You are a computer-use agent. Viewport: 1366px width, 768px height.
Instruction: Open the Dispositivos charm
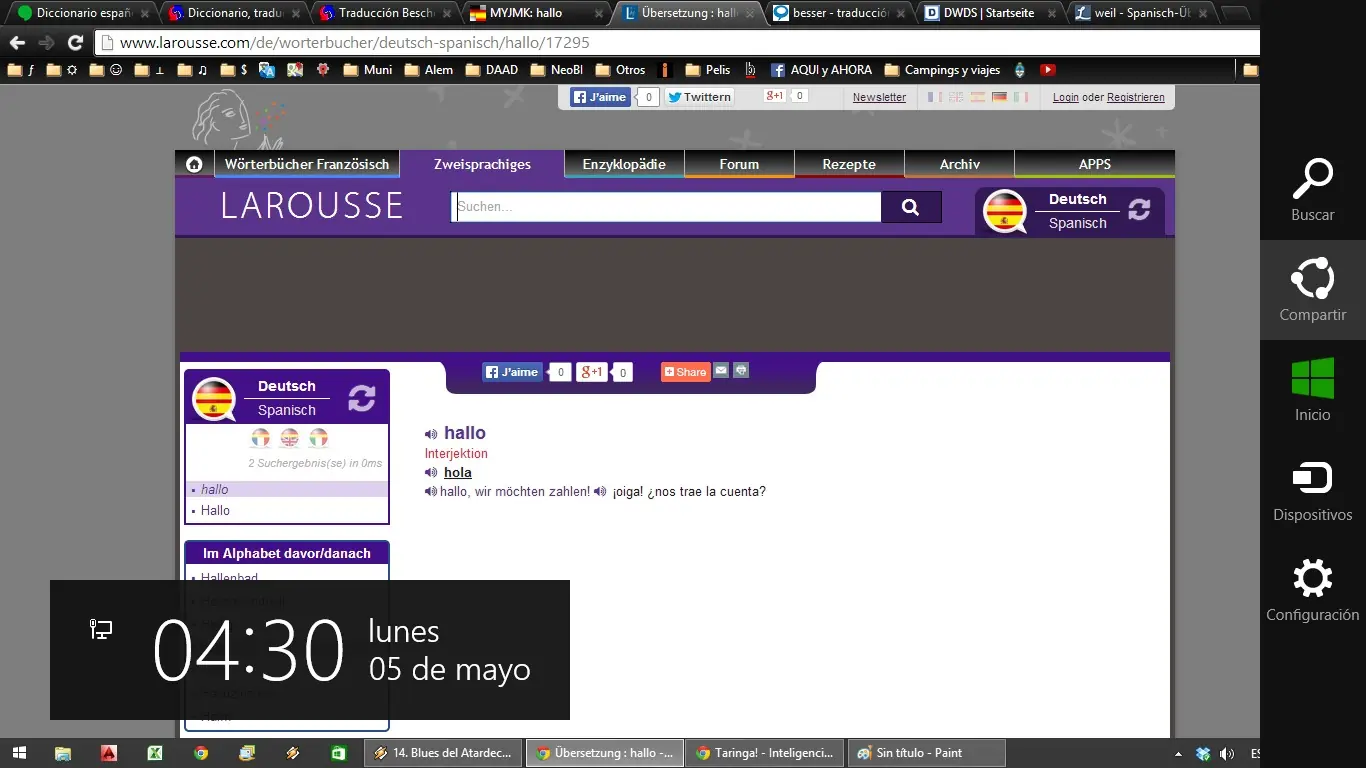[1313, 490]
